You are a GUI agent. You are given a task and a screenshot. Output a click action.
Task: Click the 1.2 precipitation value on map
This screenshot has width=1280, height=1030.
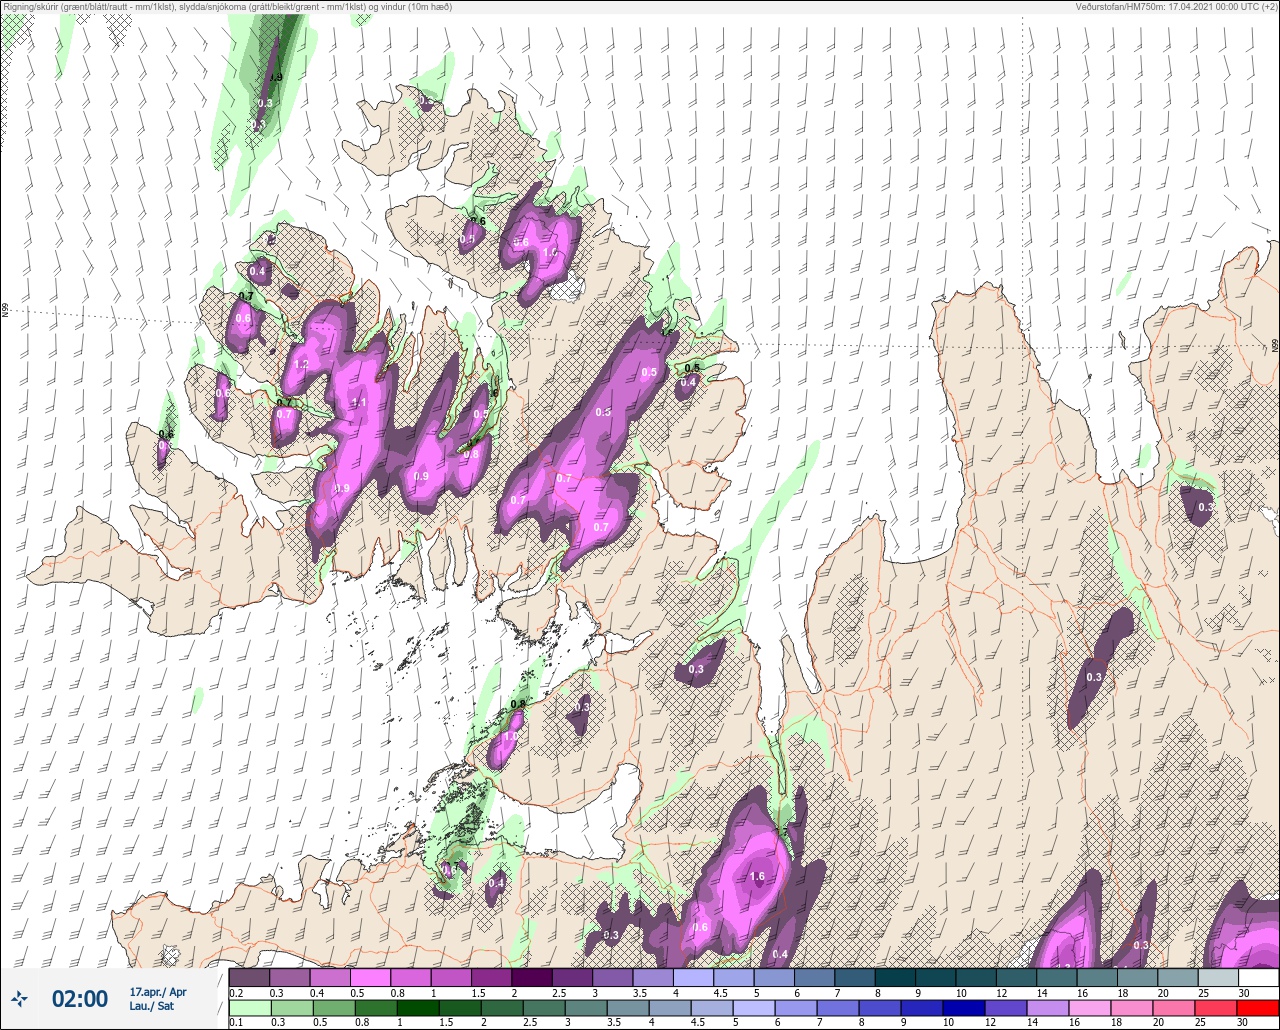pos(302,364)
